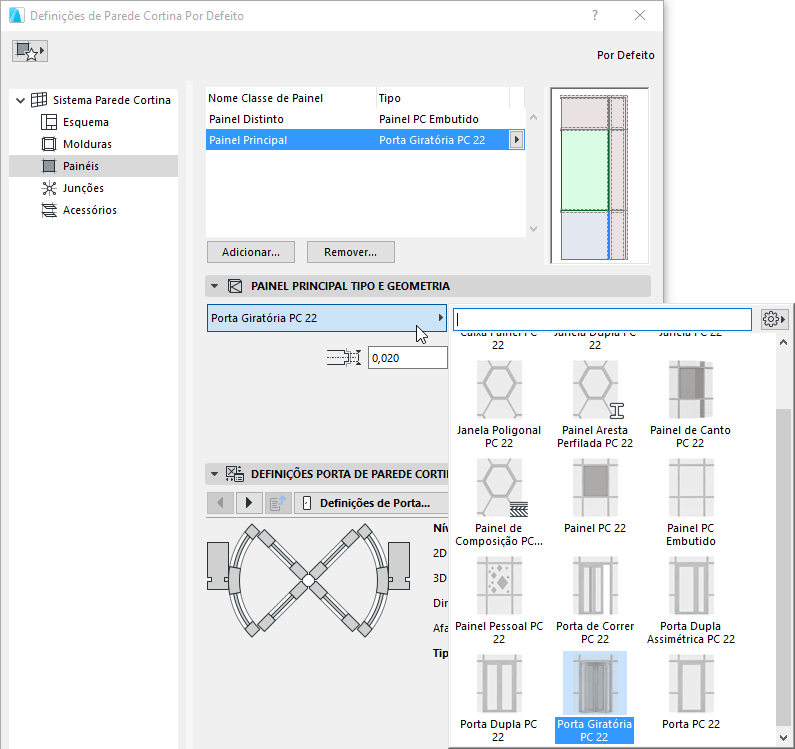Click the class list scroll-down arrow

coord(533,229)
